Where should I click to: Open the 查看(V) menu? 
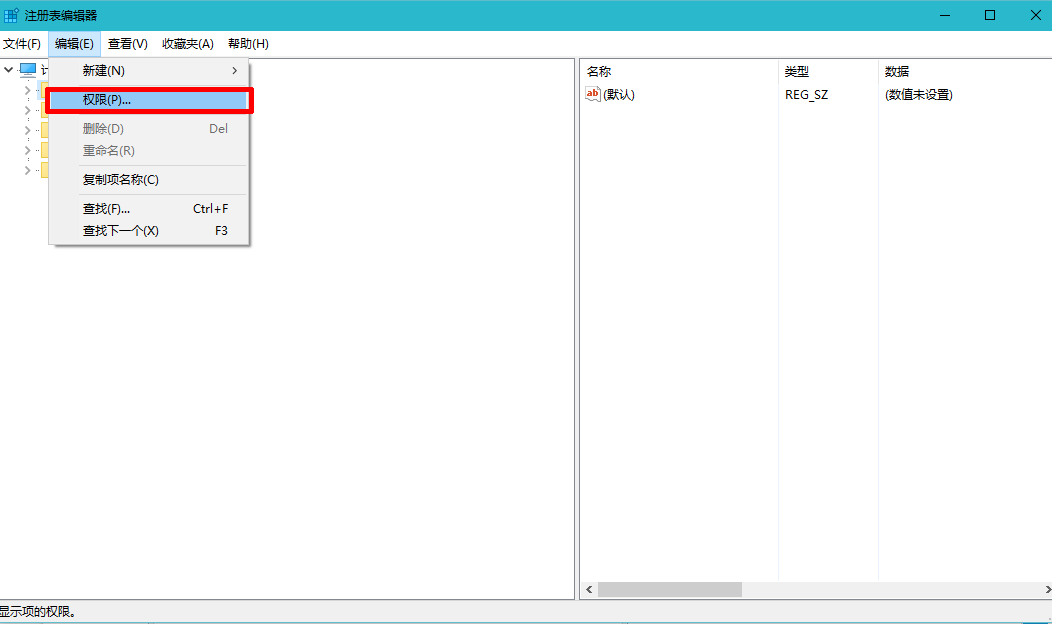pos(127,44)
